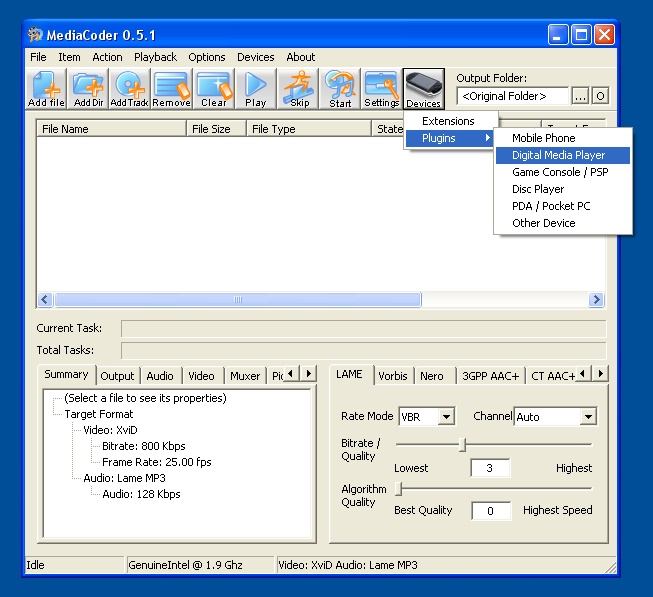Click the MediaCoder title bar app icon

(35, 35)
